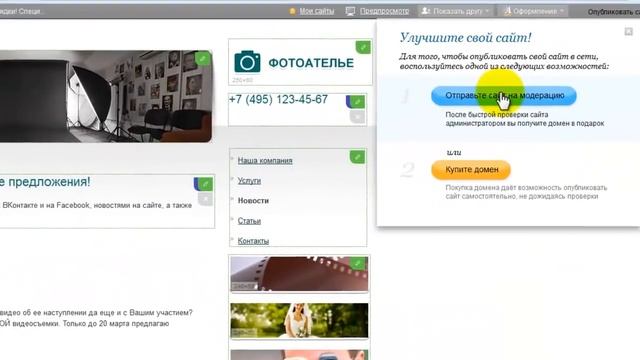Open the Мои сайты link

coord(316,11)
